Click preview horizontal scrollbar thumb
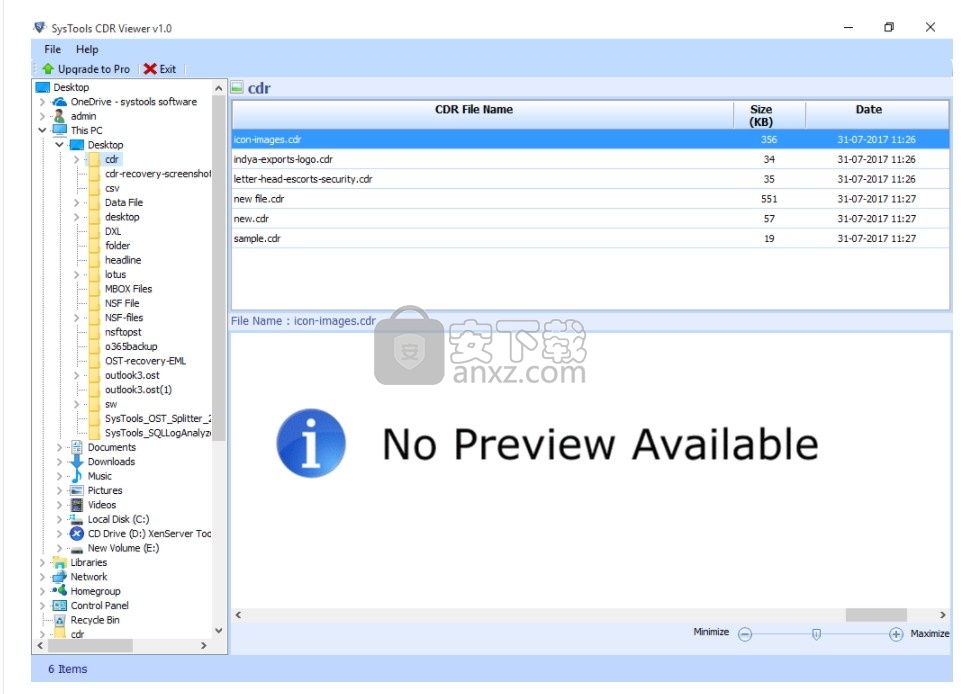This screenshot has width=965, height=694. (x=876, y=615)
